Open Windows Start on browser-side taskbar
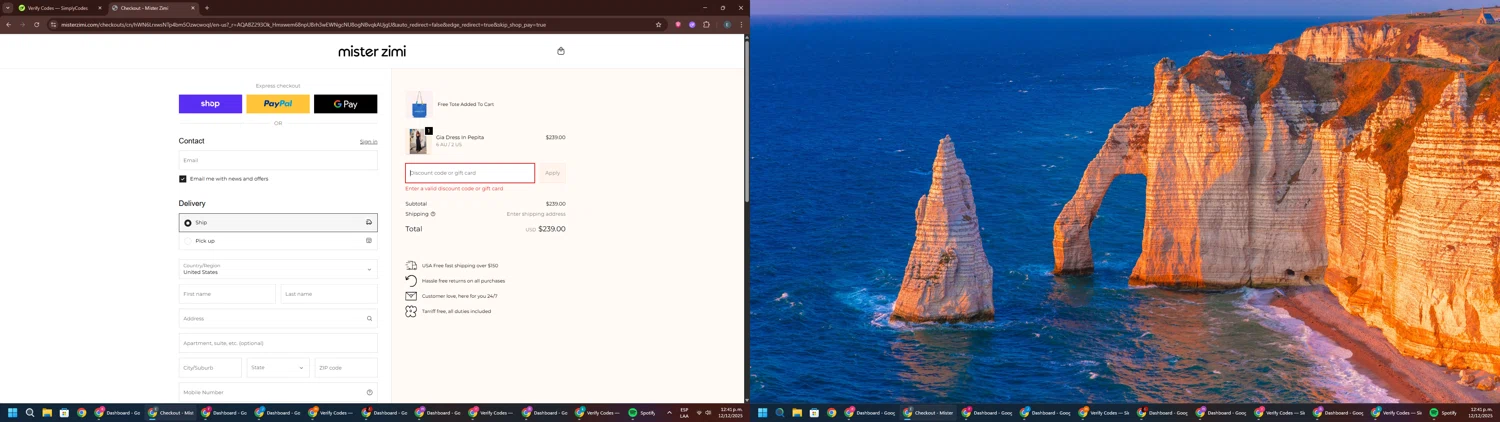This screenshot has height=422, width=1500. point(13,413)
